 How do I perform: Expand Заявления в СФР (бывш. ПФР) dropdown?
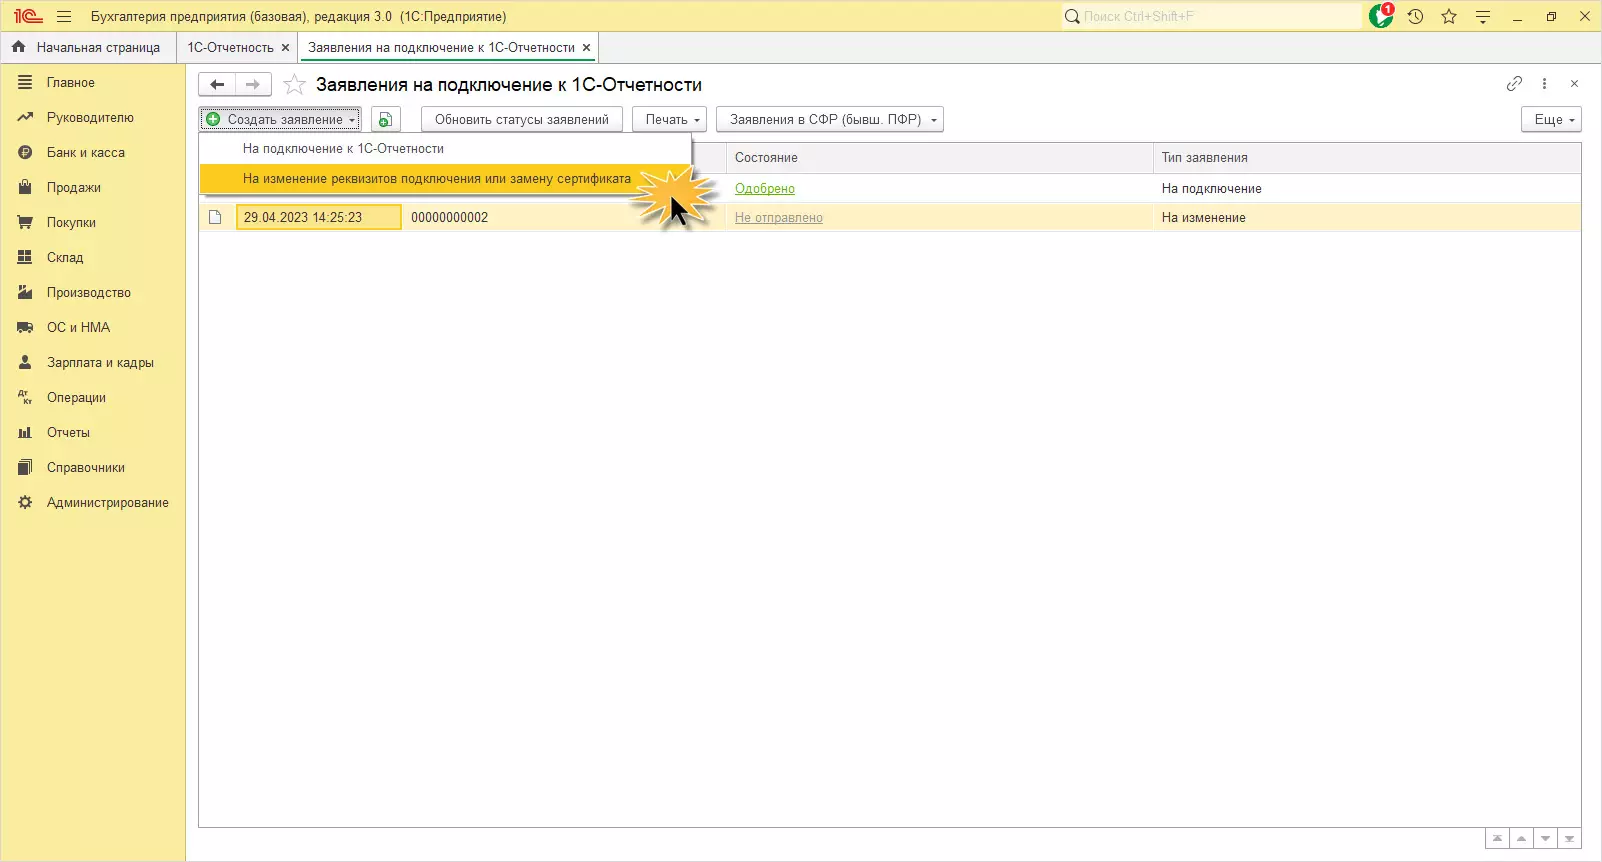pyautogui.click(x=830, y=119)
